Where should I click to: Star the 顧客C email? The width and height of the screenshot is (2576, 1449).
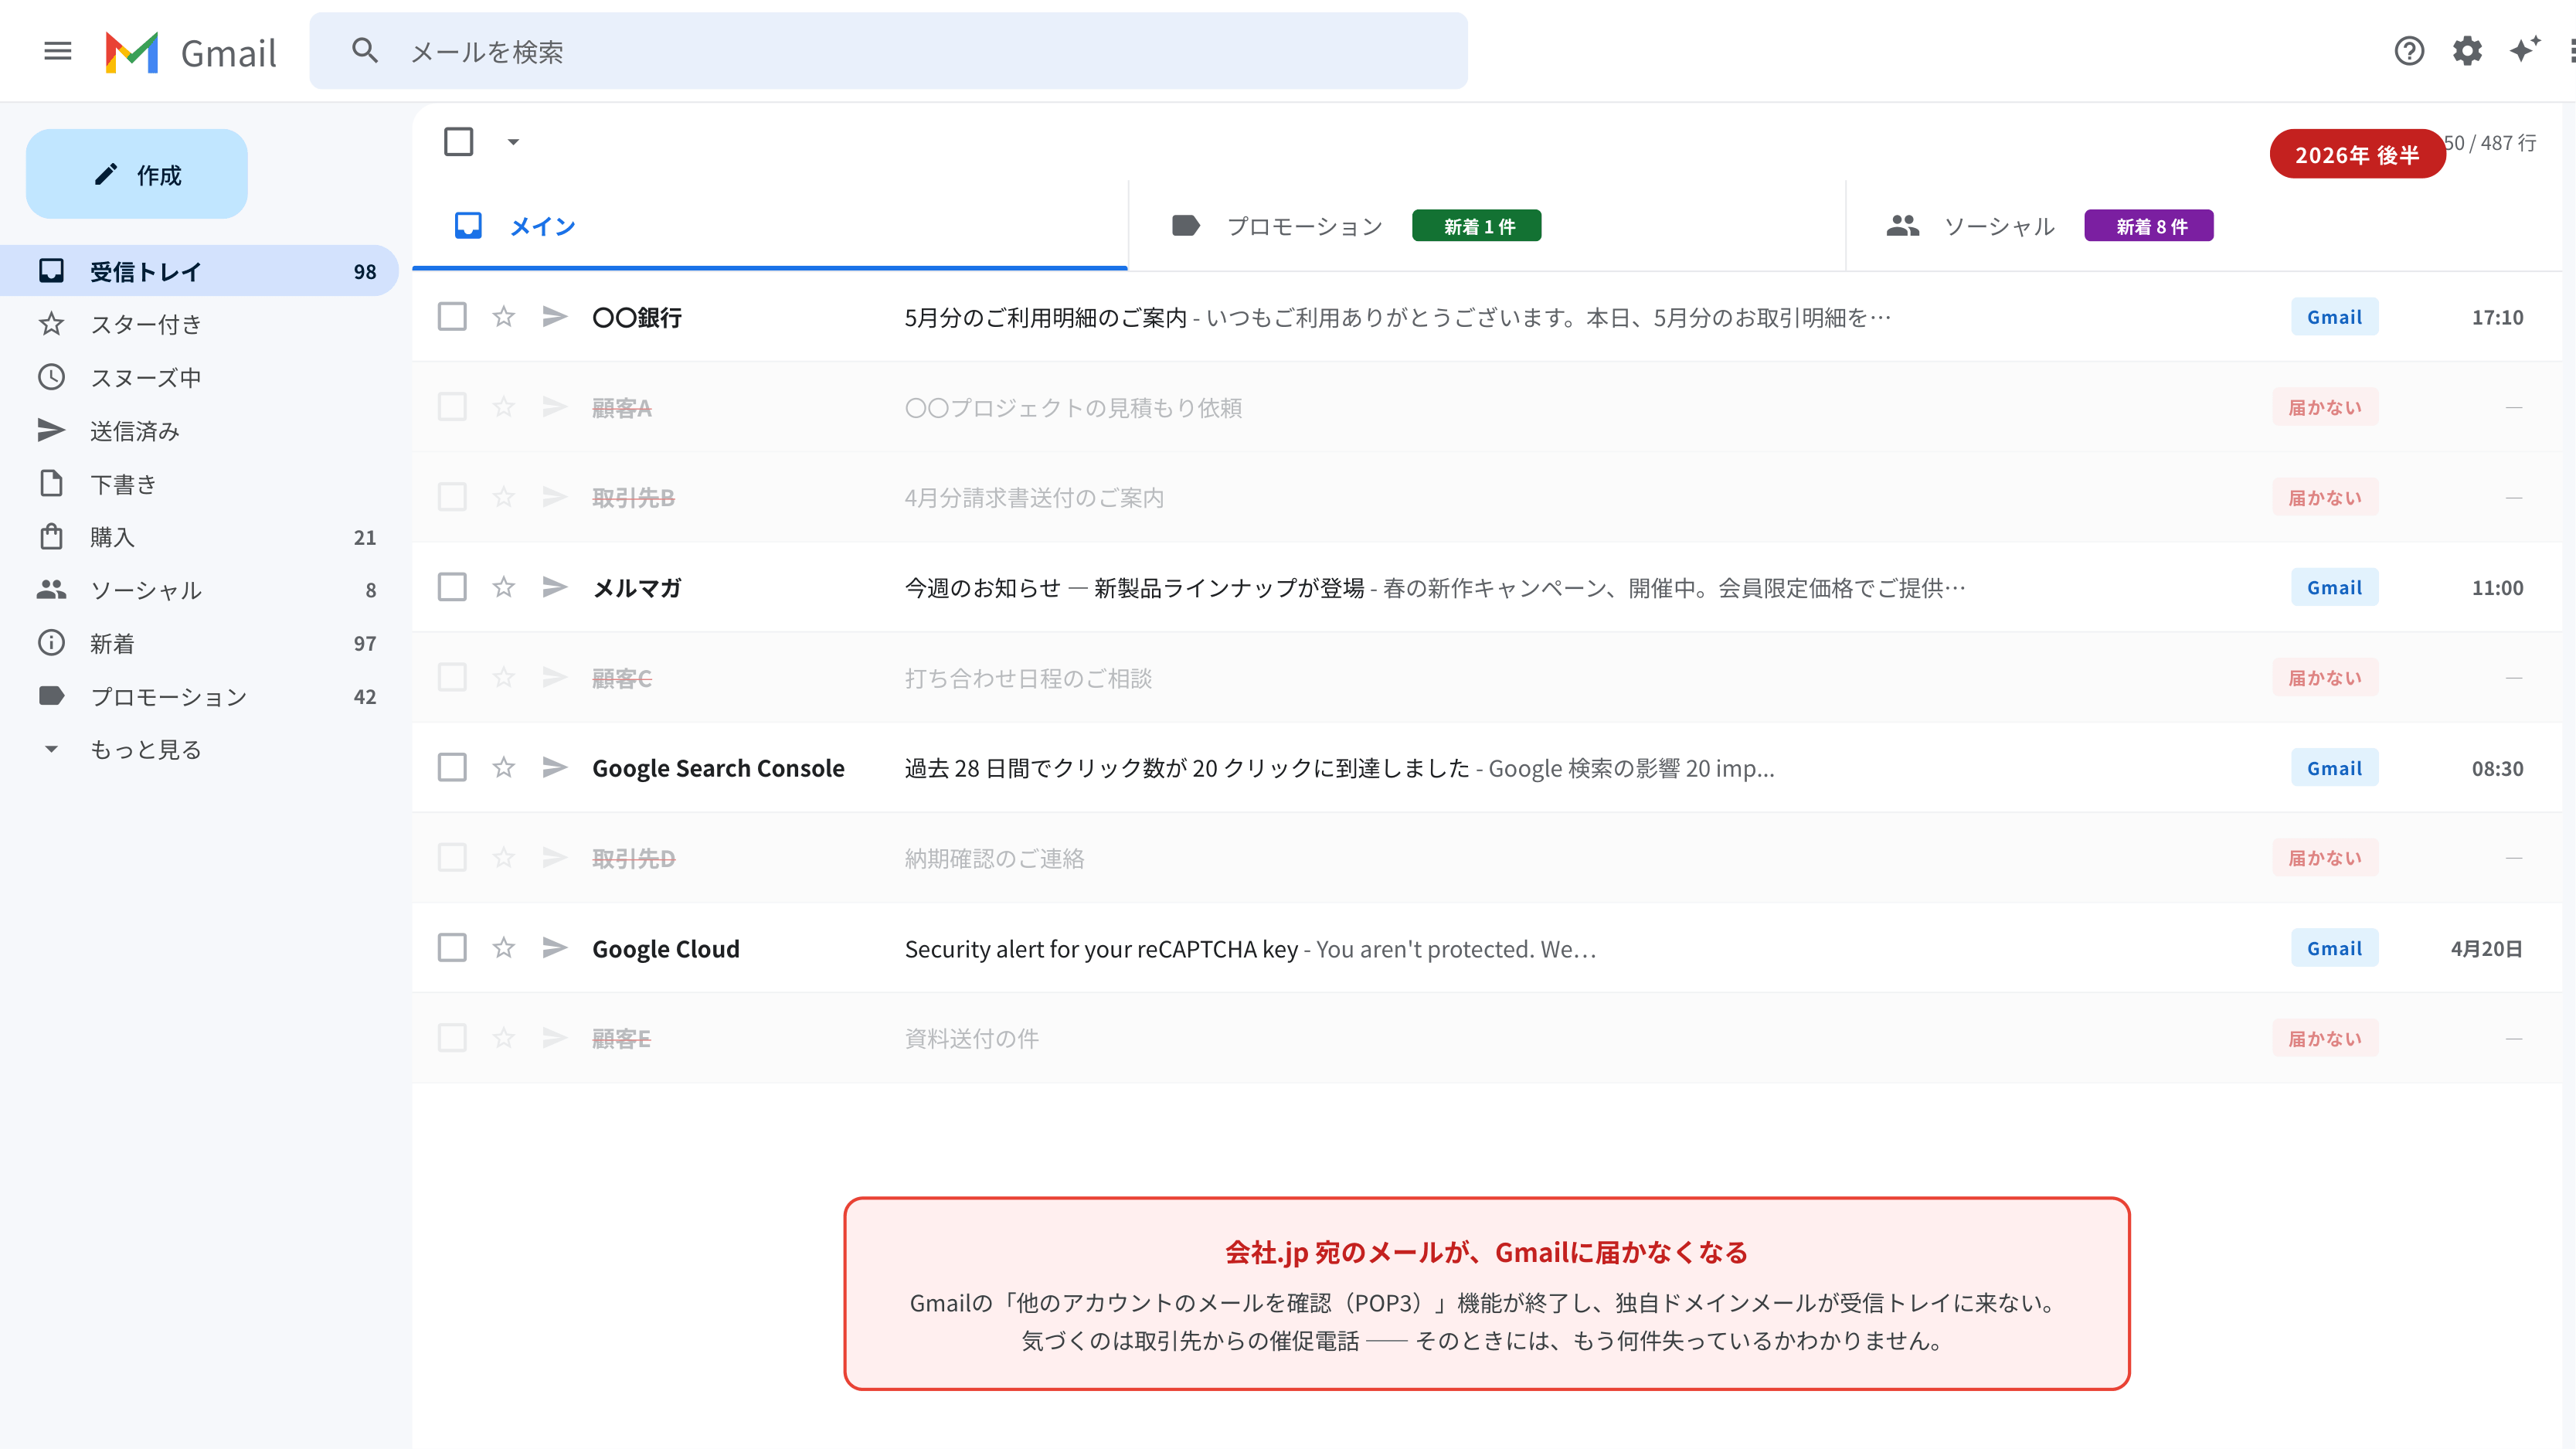[x=503, y=677]
